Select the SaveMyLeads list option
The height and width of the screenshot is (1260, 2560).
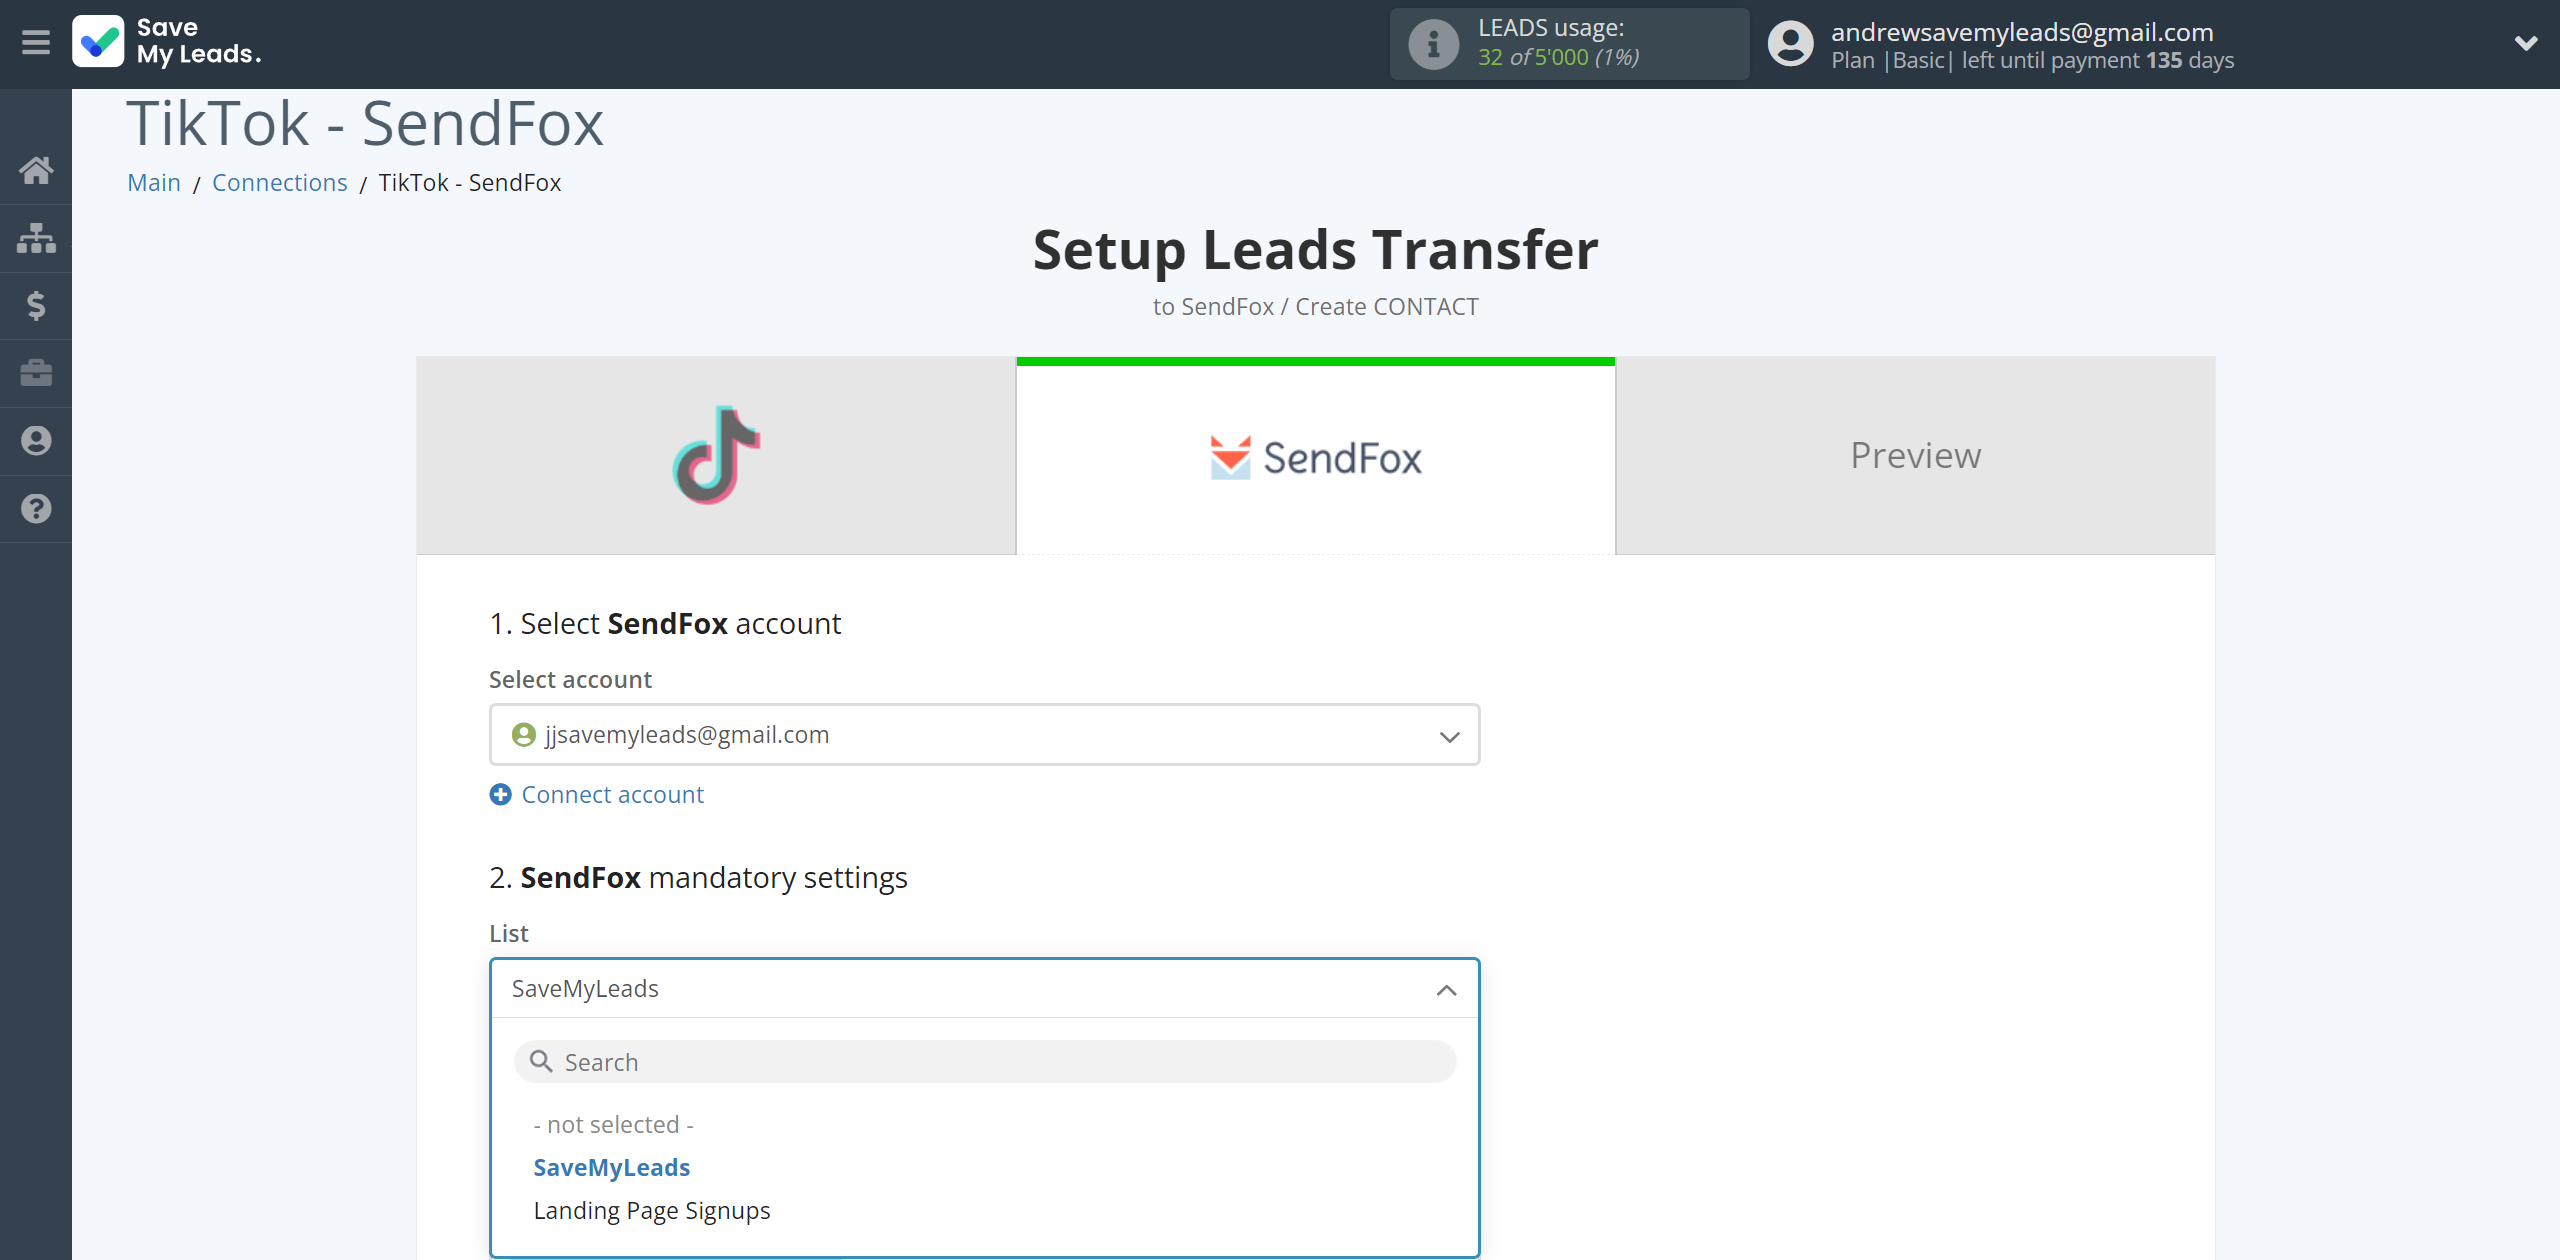pos(611,1167)
